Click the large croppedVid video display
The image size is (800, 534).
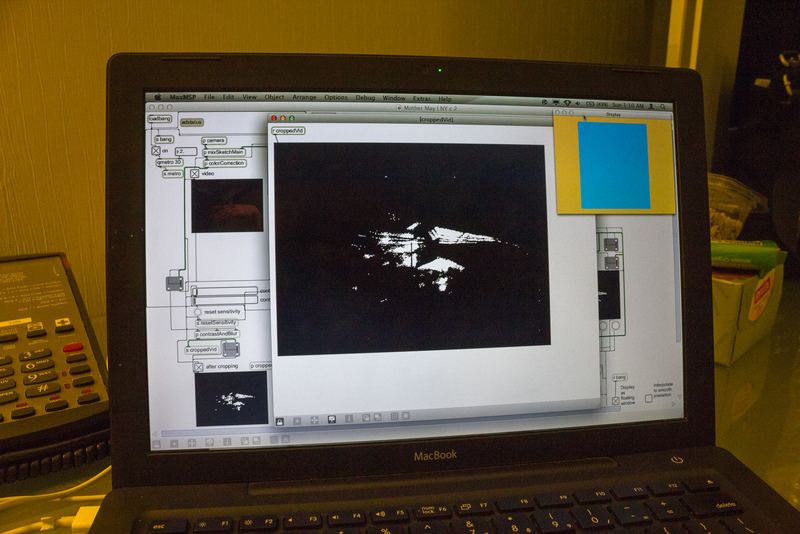412,249
